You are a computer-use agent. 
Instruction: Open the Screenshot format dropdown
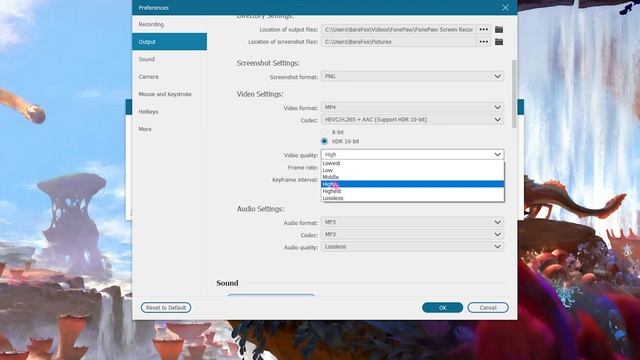point(412,76)
